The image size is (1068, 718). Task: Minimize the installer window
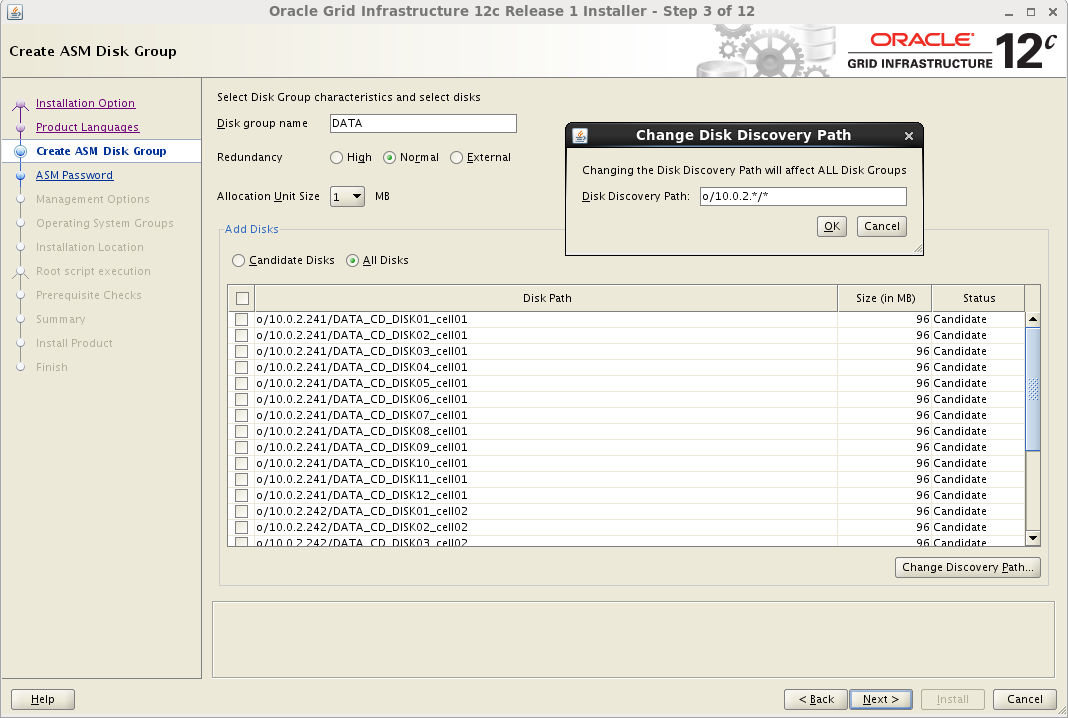(1009, 12)
